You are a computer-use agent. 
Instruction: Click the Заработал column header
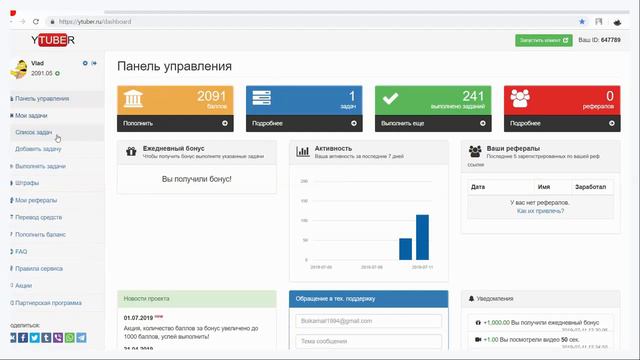[591, 187]
